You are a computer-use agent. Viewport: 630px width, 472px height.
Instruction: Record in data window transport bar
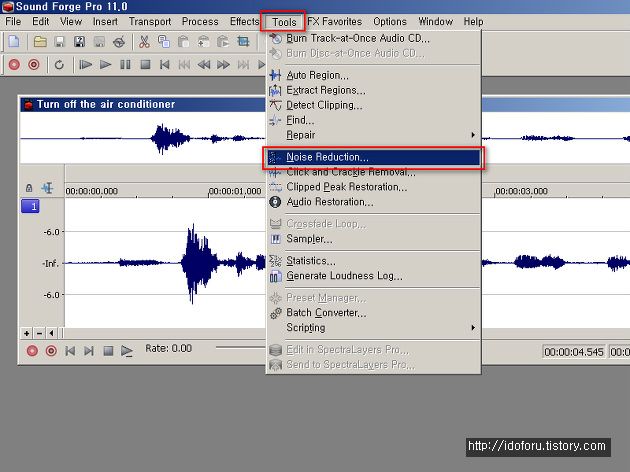tap(32, 351)
